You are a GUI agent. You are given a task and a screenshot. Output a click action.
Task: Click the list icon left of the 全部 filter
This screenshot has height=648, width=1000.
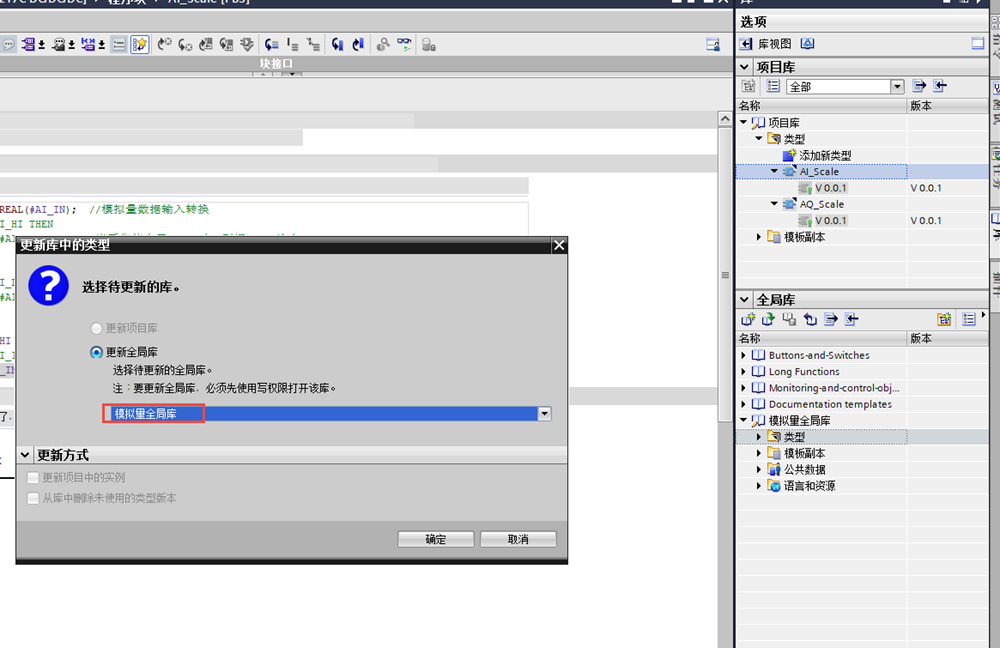773,86
